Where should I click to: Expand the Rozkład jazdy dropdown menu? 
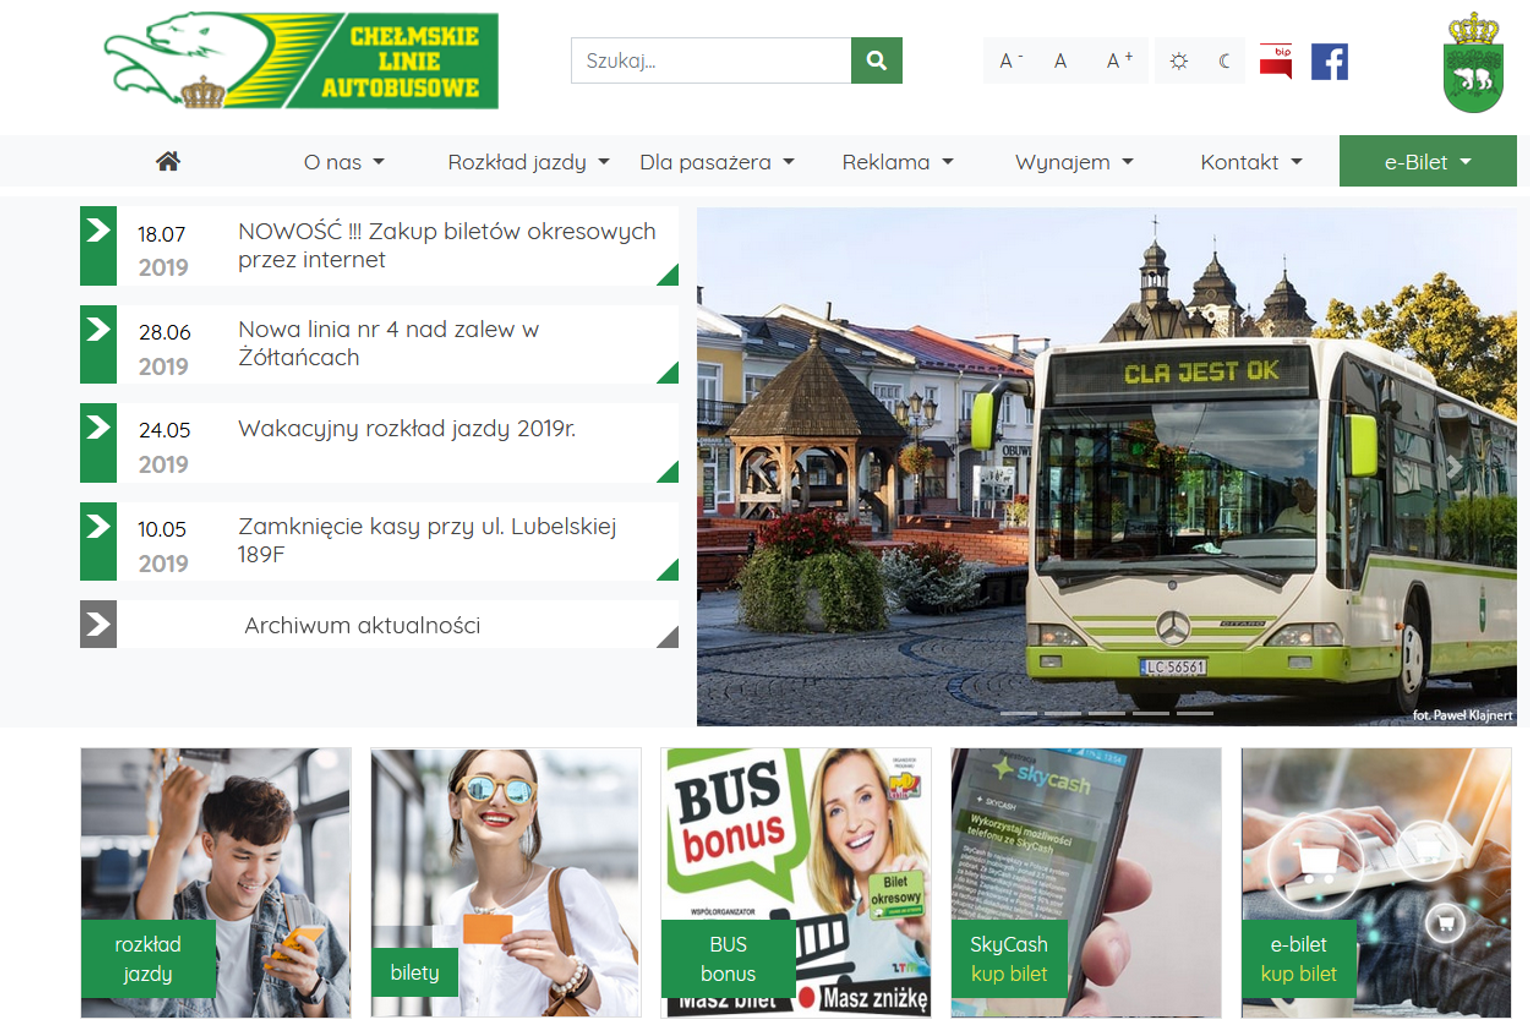coord(528,162)
